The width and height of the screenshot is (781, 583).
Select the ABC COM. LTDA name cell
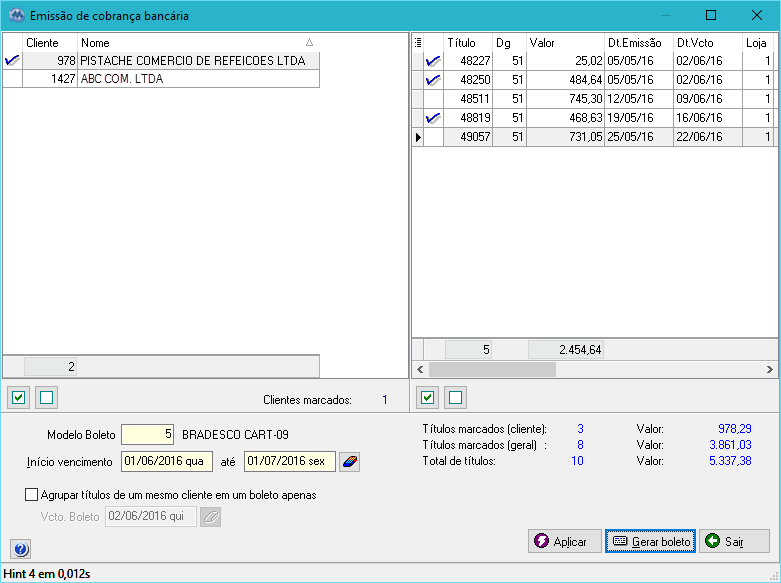pos(198,79)
